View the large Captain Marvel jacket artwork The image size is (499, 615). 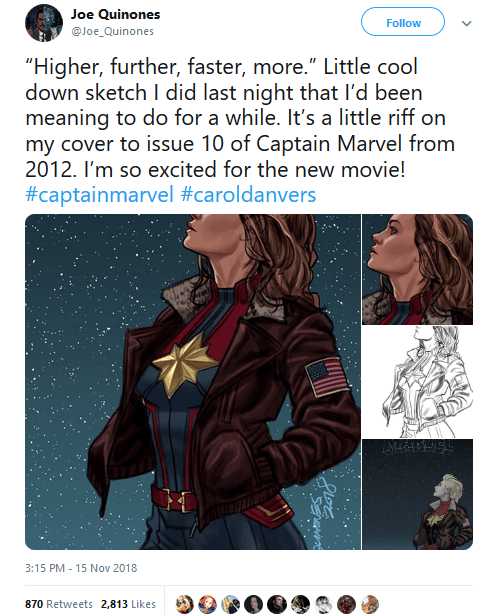193,382
